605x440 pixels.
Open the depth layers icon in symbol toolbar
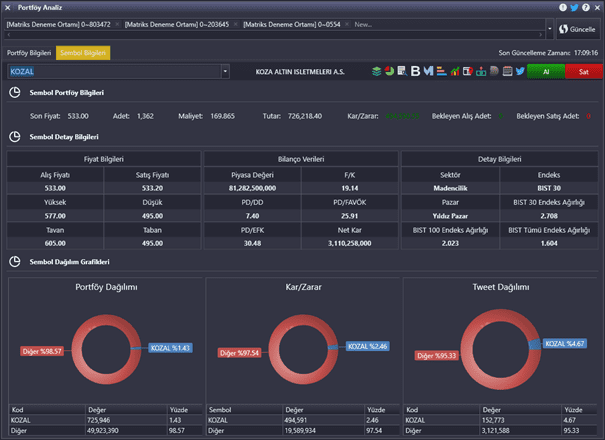376,71
